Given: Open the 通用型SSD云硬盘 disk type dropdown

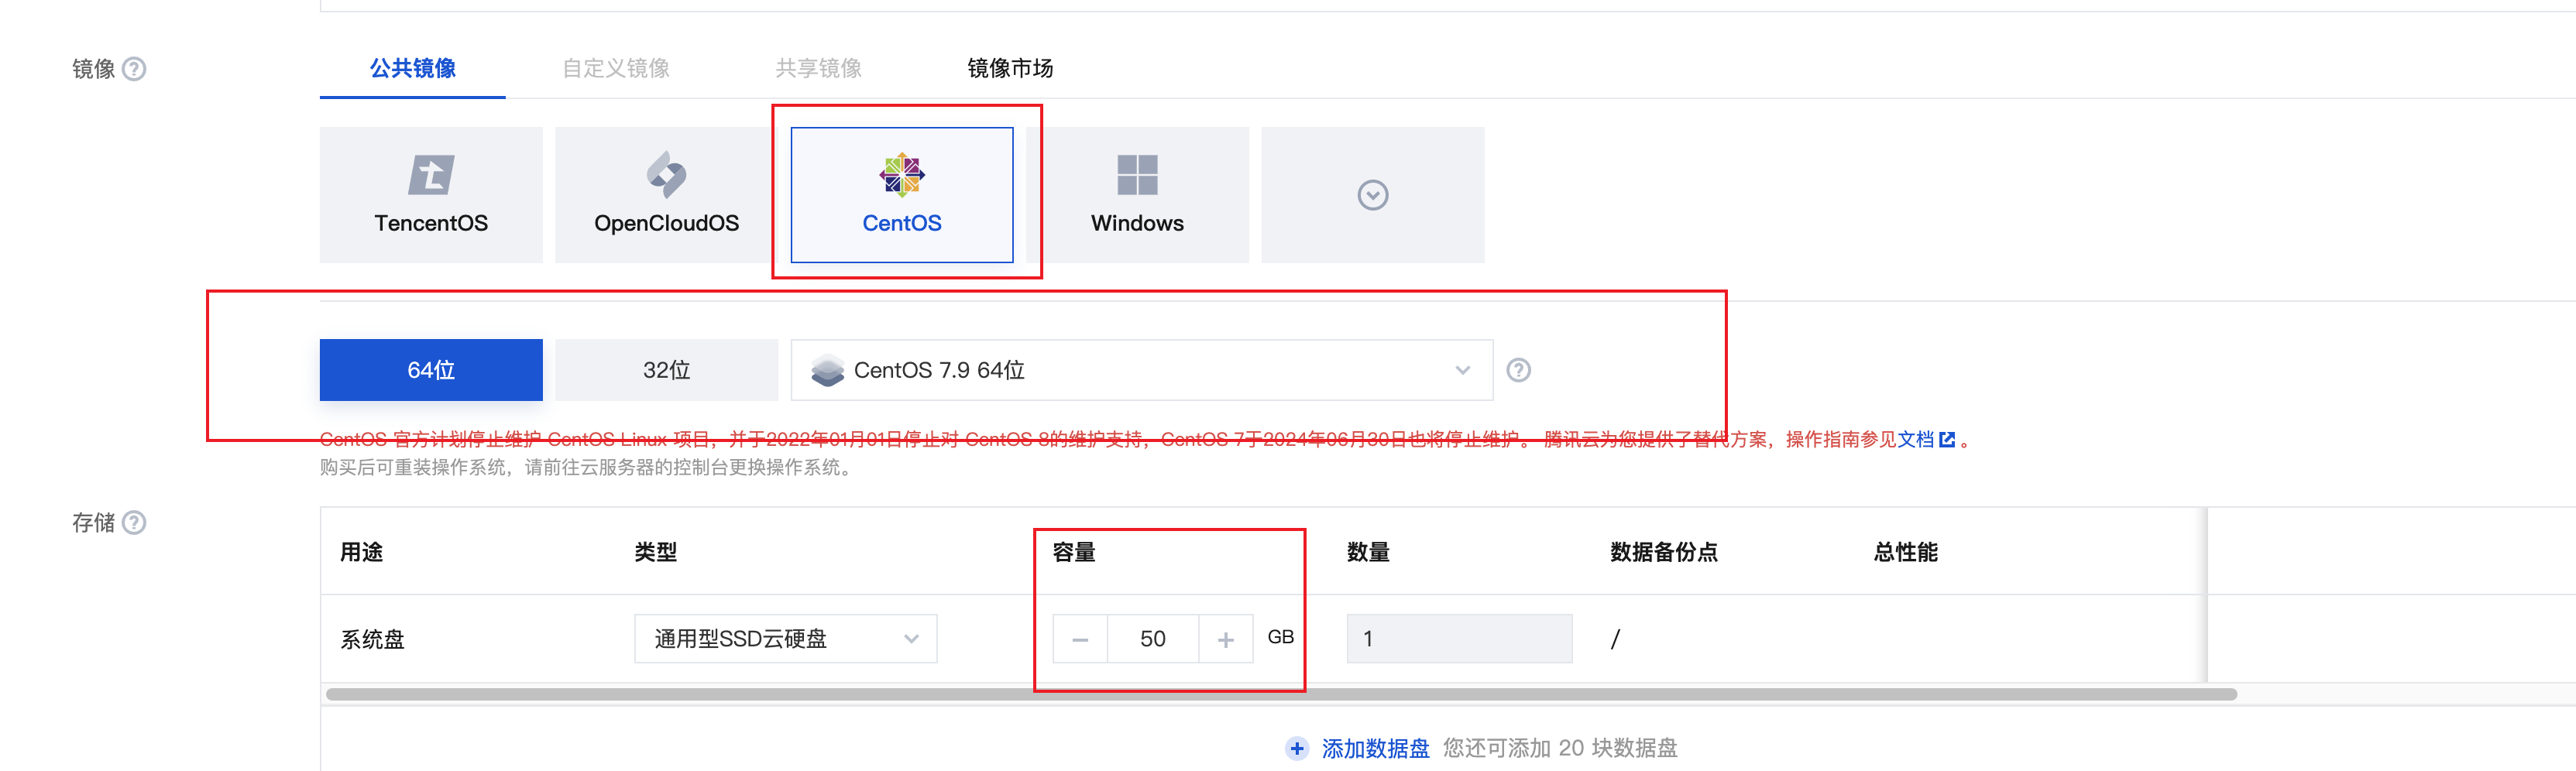Looking at the screenshot, I should pos(786,639).
